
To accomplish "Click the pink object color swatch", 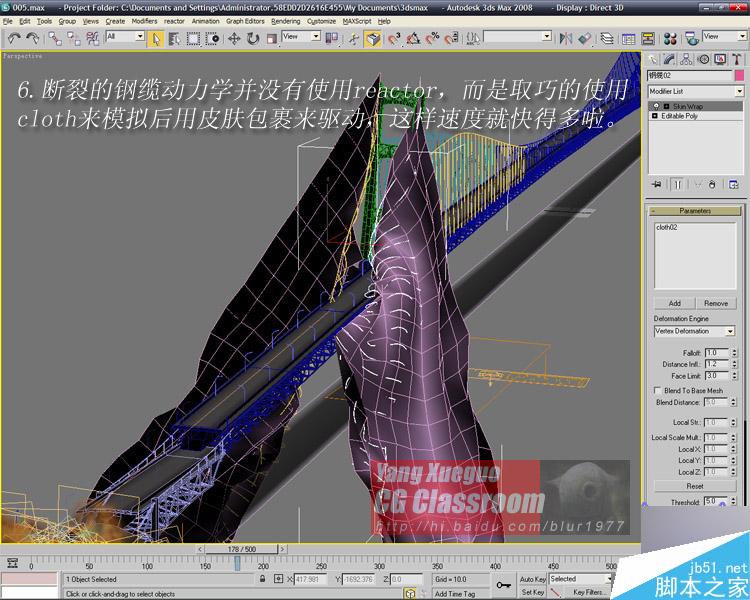I will coord(739,76).
